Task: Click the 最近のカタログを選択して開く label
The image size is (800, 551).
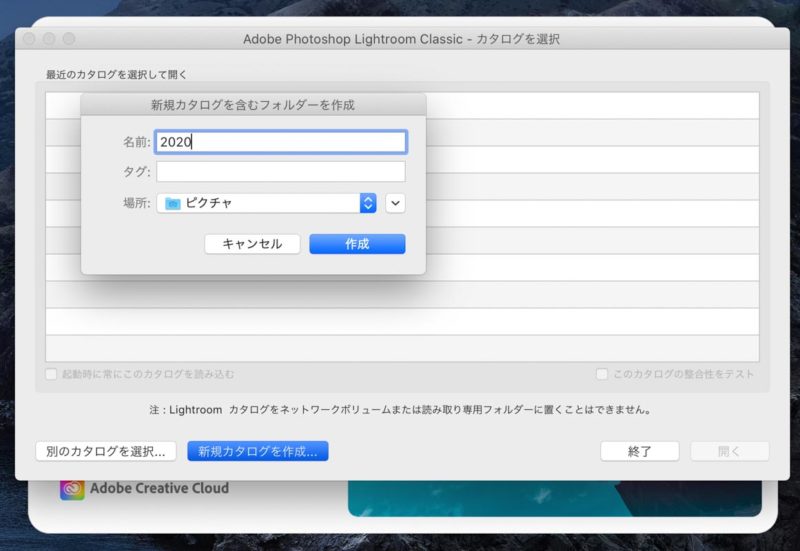Action: pyautogui.click(x=116, y=74)
